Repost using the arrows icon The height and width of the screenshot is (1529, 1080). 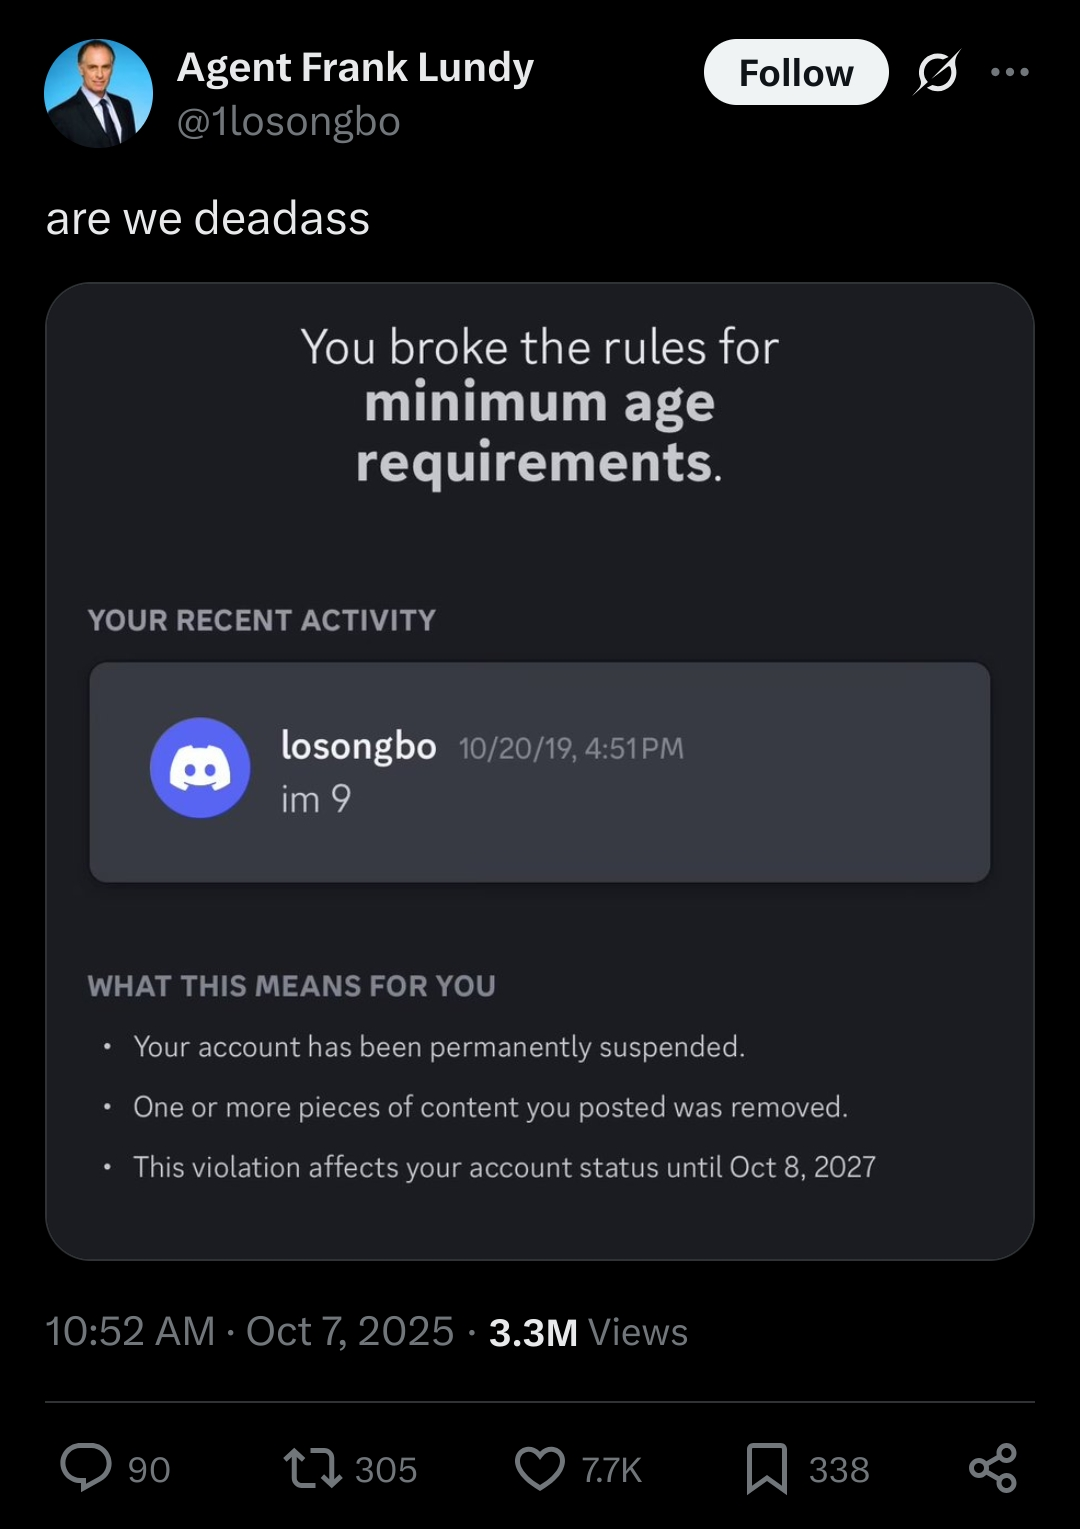[312, 1468]
